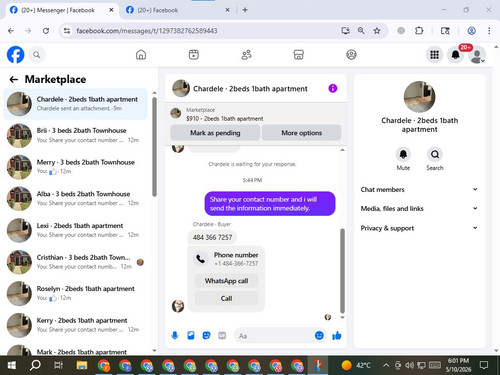The height and width of the screenshot is (375, 500).
Task: Attach a file using the photo icon
Action: click(x=191, y=335)
